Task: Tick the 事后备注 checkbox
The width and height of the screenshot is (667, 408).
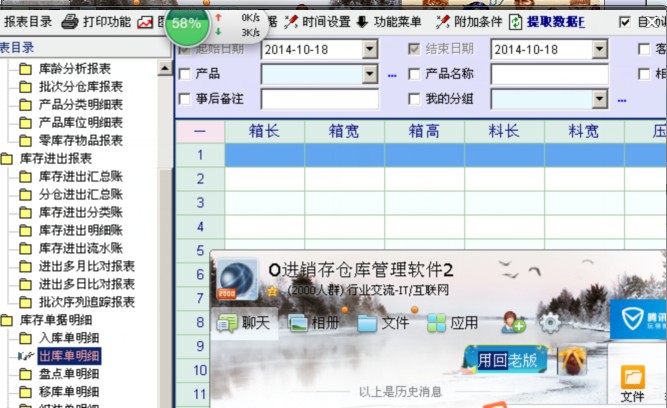Action: (x=184, y=99)
